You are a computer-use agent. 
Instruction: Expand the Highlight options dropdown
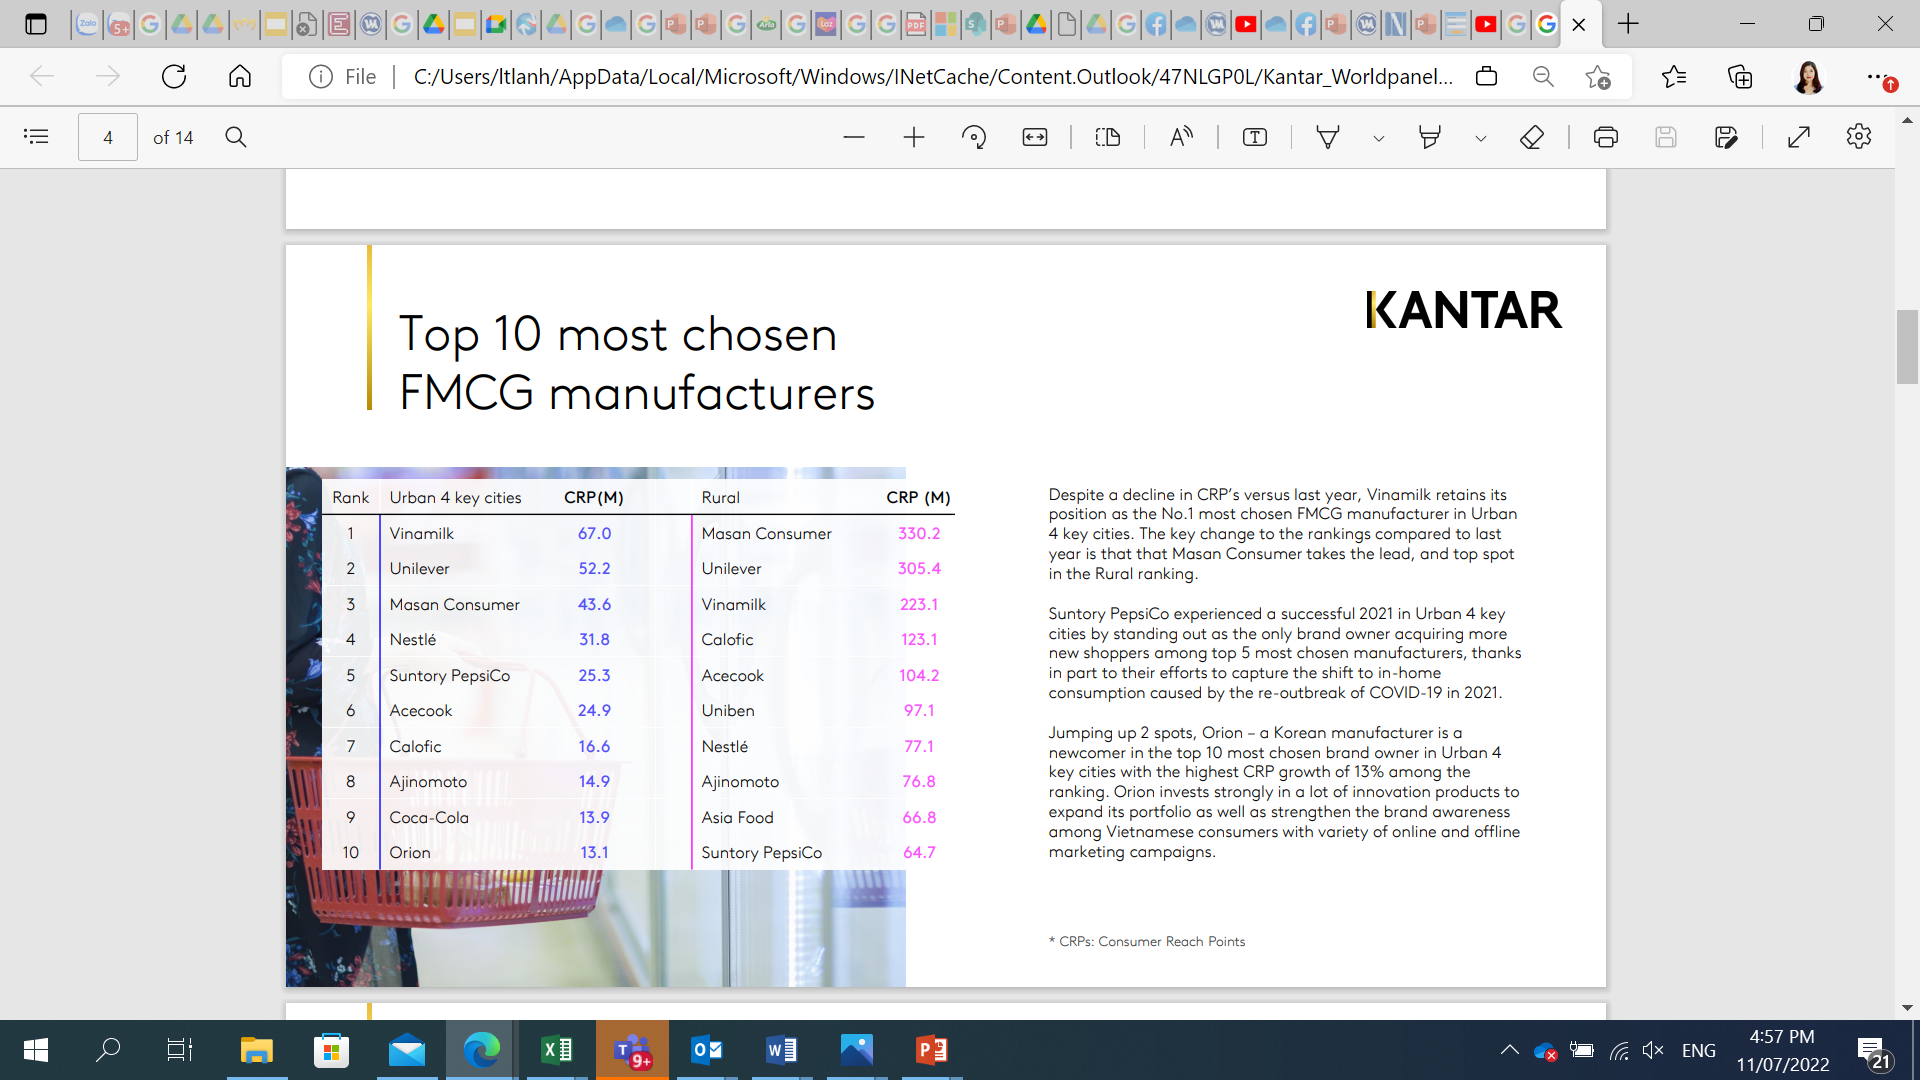click(1481, 138)
